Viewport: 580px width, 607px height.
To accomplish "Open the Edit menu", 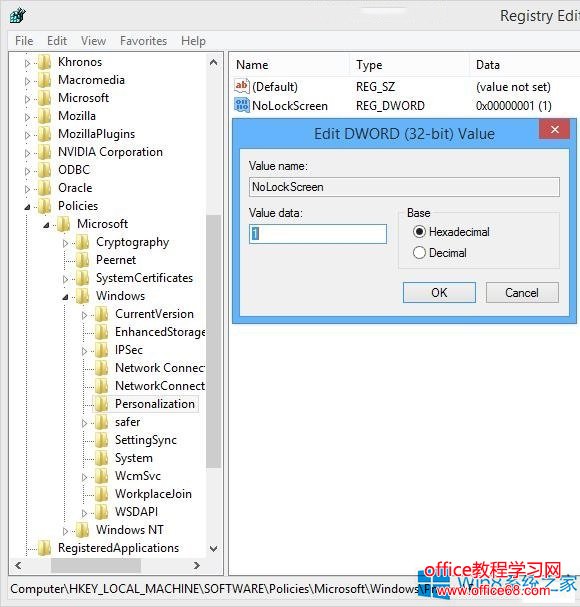I will point(57,41).
